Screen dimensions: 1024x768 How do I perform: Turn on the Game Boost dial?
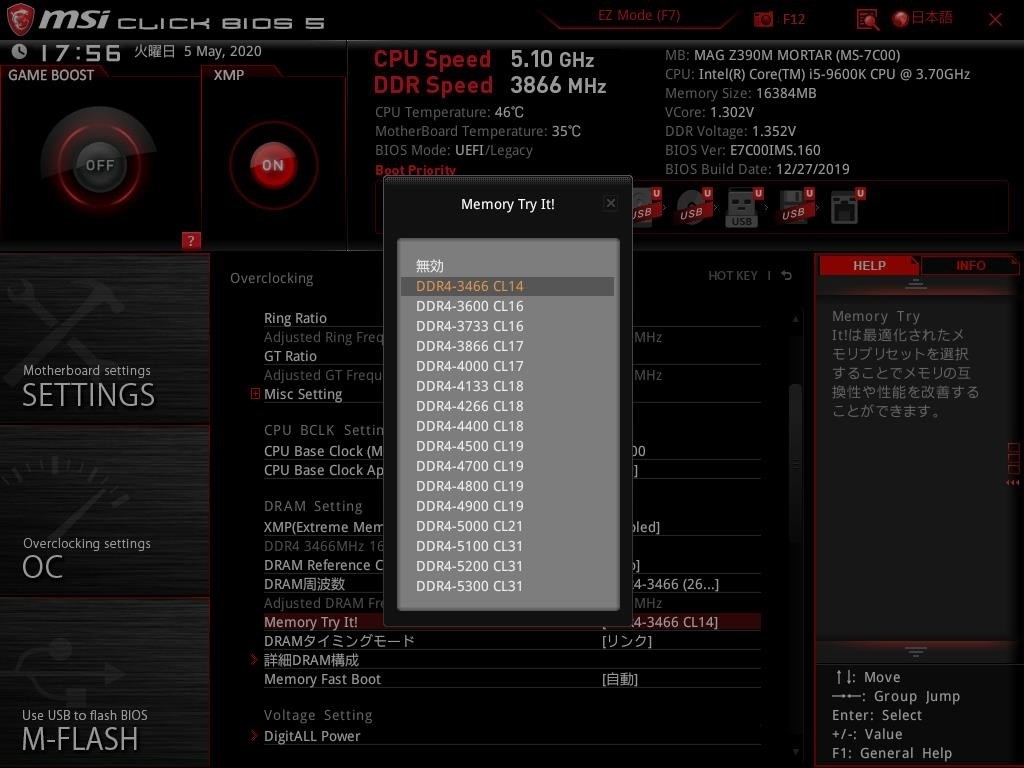[99, 164]
